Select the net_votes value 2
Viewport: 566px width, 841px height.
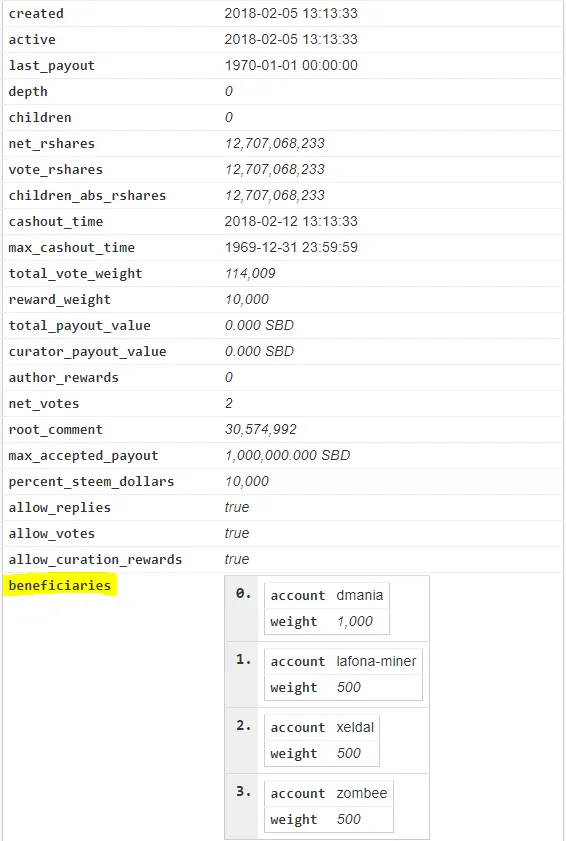[229, 403]
